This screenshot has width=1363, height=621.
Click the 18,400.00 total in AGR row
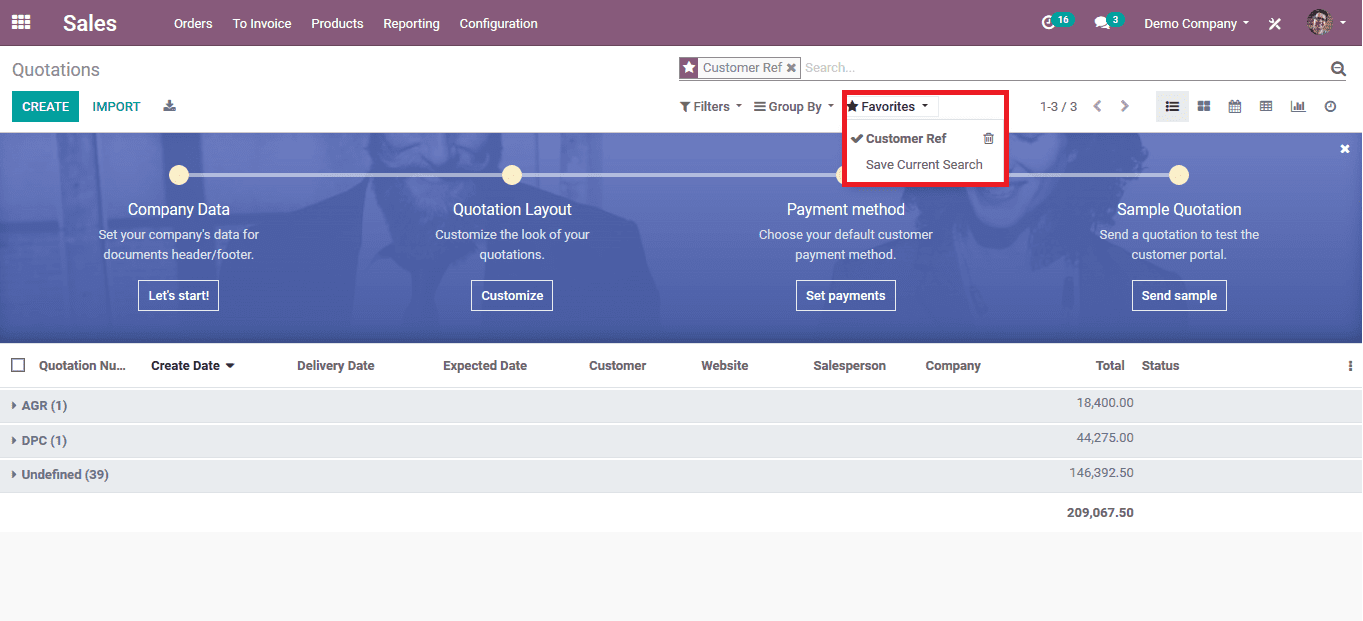(1105, 402)
